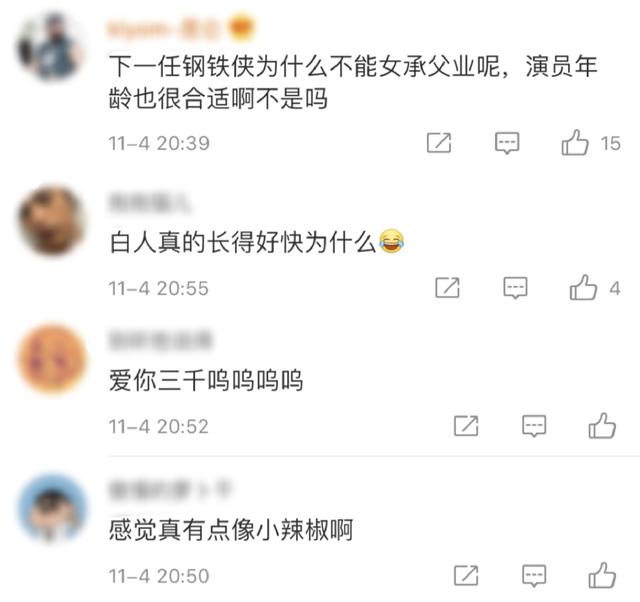Repost the 20:39 comment with share icon
The height and width of the screenshot is (602, 640).
point(439,142)
